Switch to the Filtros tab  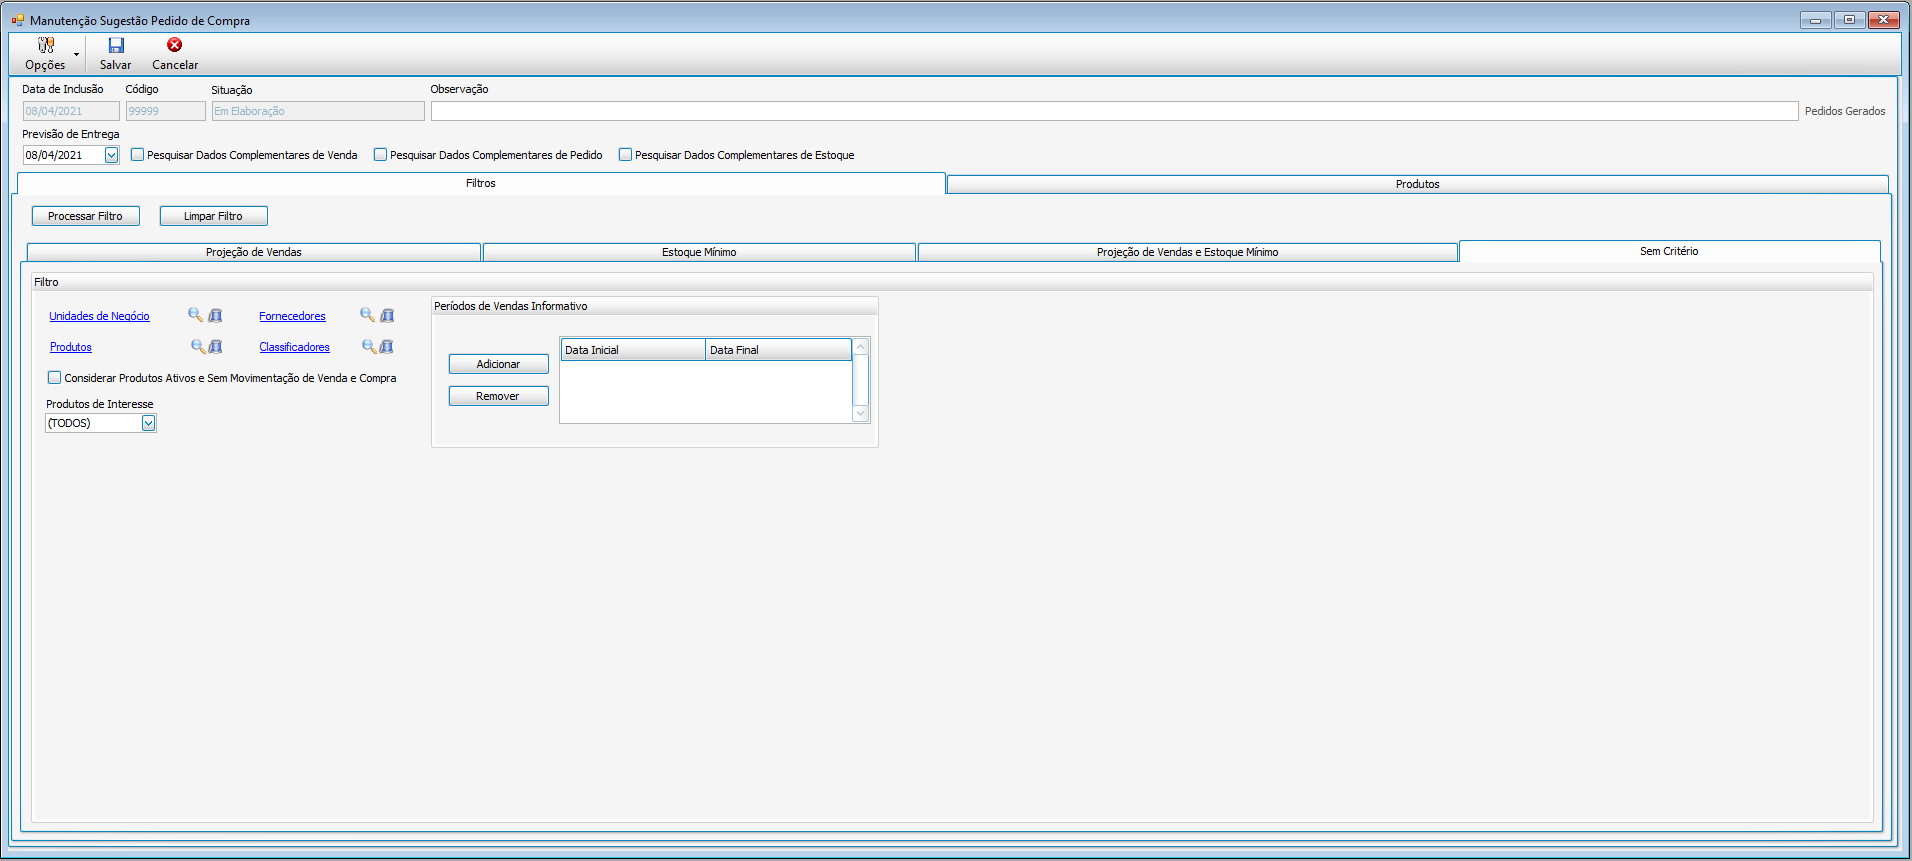pos(481,183)
